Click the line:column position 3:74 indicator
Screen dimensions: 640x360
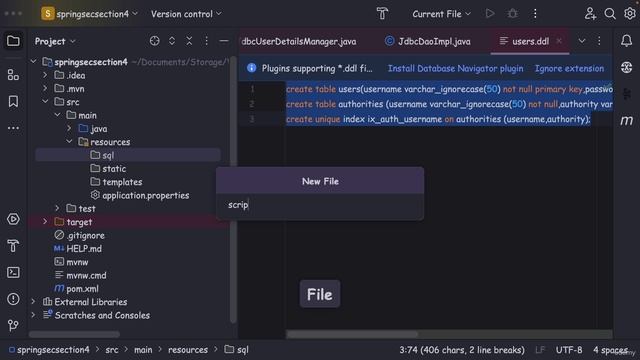[x=462, y=350]
